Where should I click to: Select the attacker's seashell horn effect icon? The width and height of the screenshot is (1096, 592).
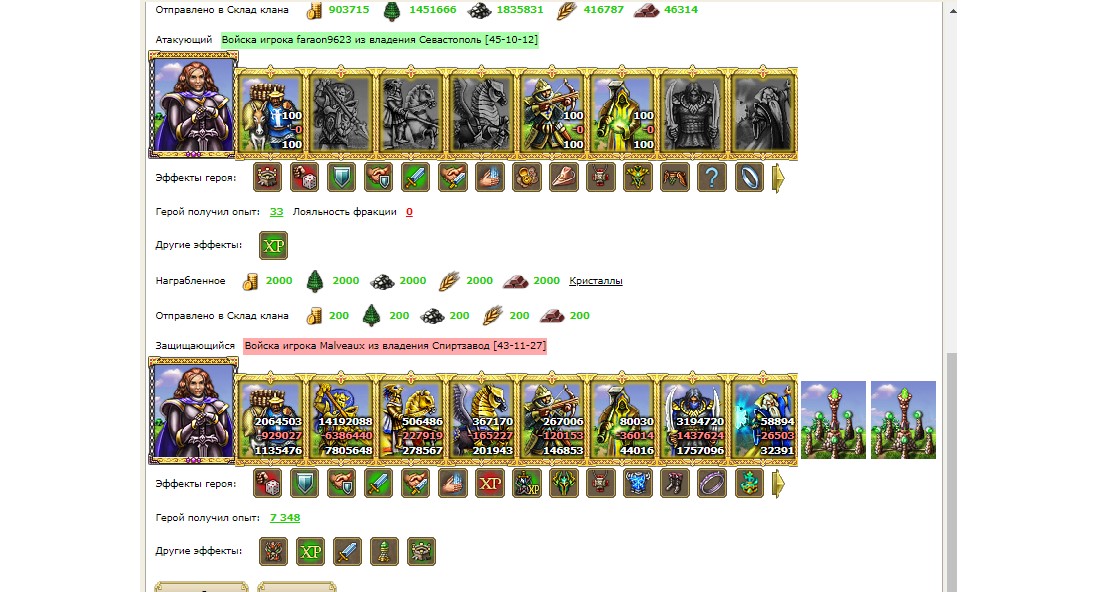(563, 178)
